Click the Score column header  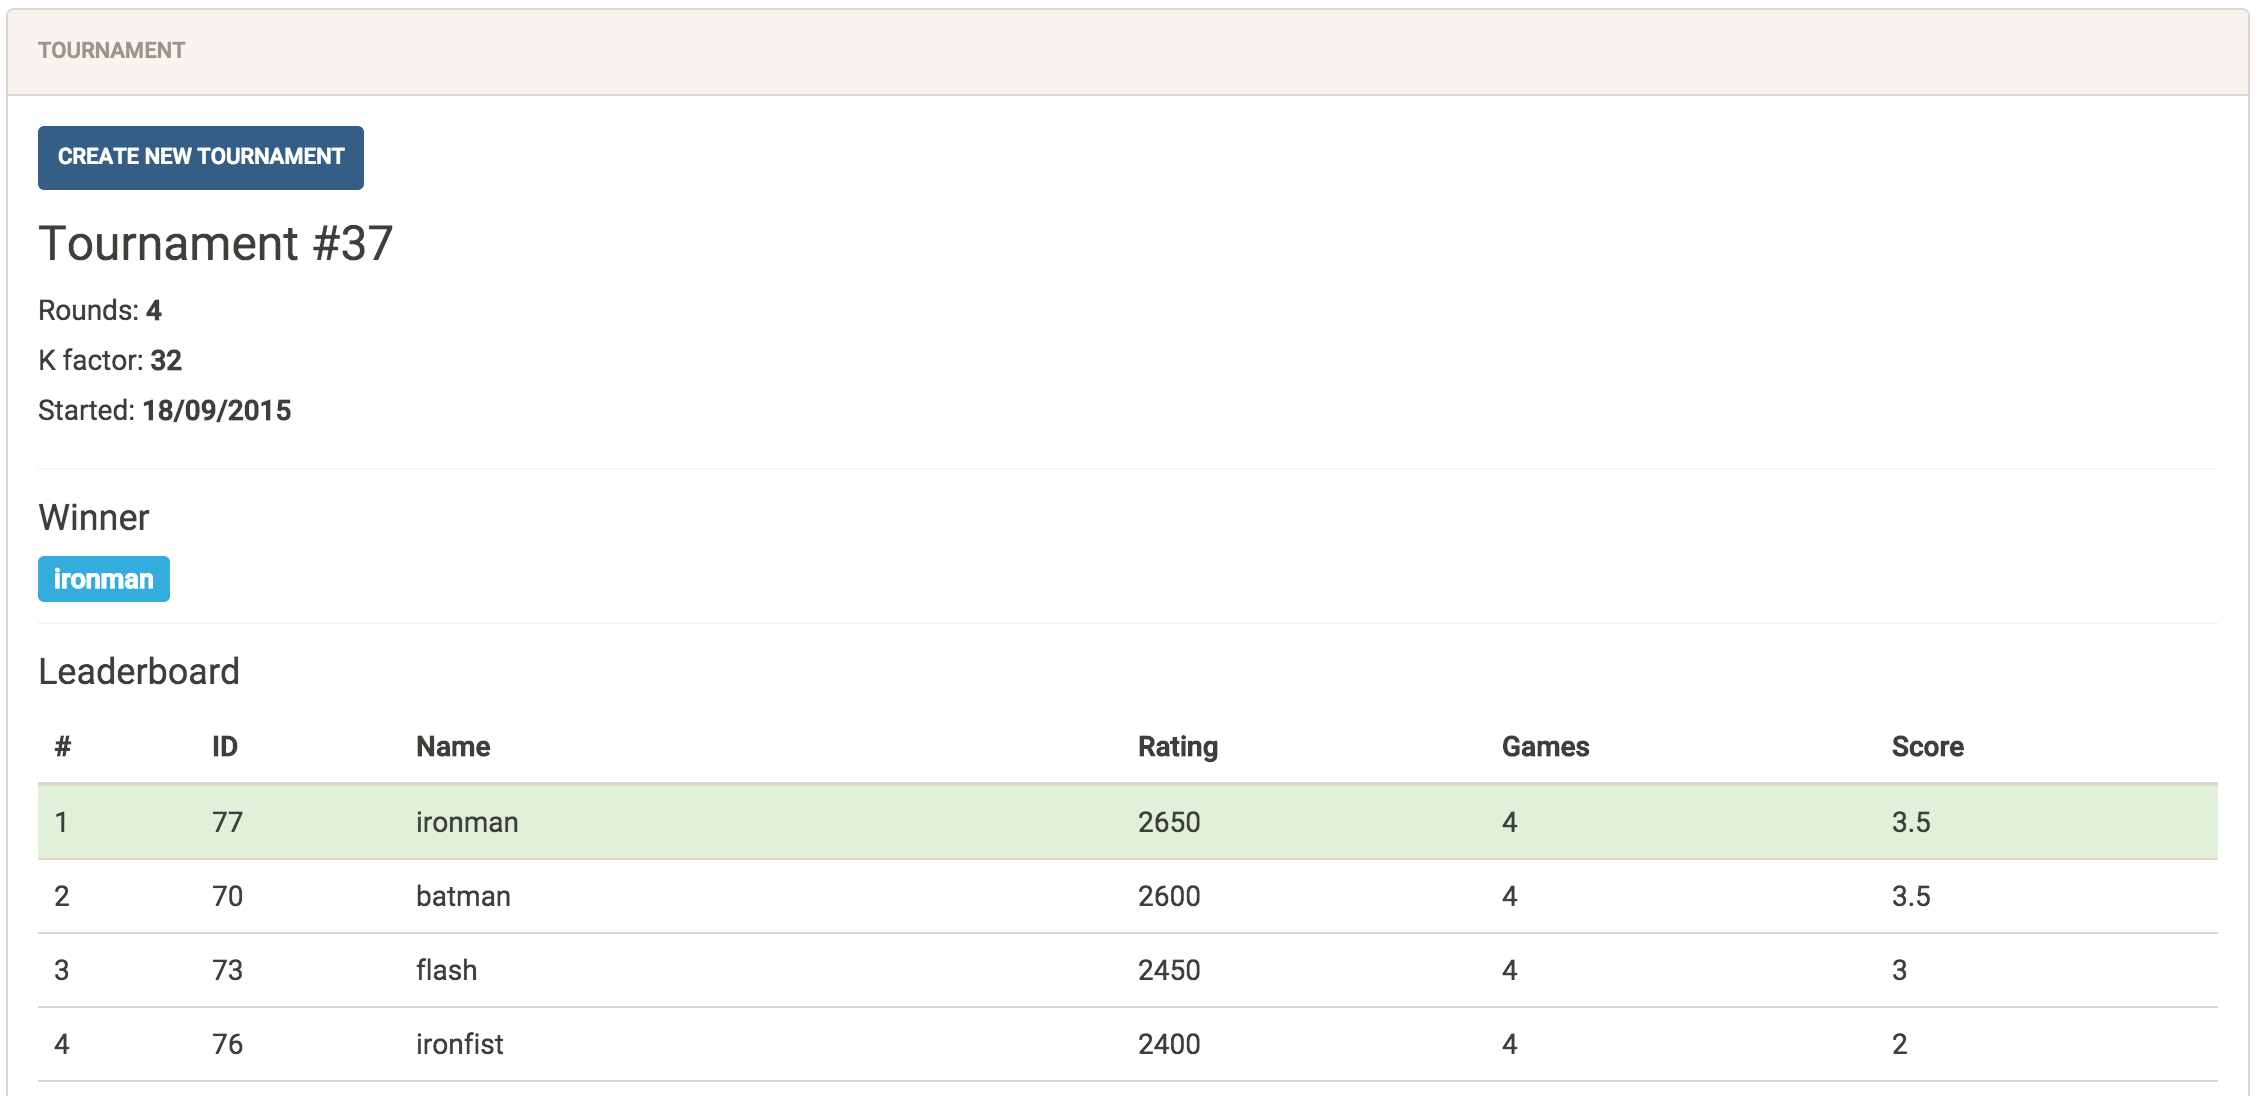click(1926, 746)
